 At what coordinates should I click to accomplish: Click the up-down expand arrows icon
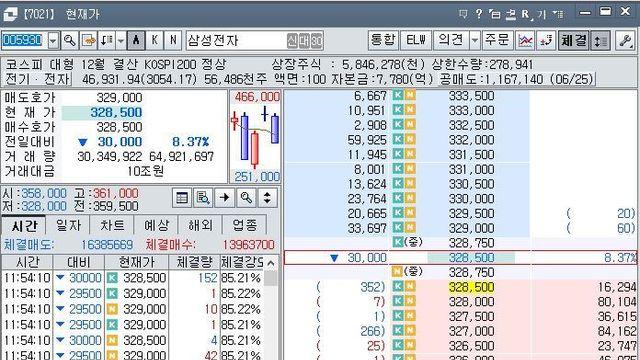coord(267,198)
